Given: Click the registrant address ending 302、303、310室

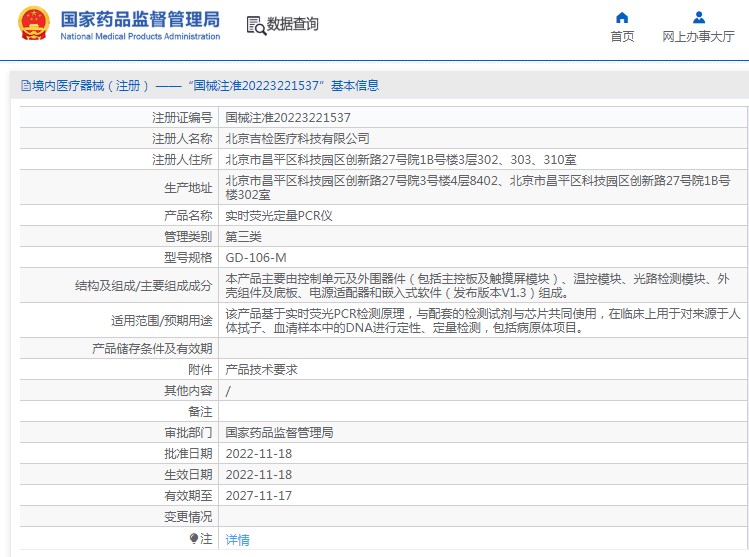Looking at the screenshot, I should tap(400, 160).
